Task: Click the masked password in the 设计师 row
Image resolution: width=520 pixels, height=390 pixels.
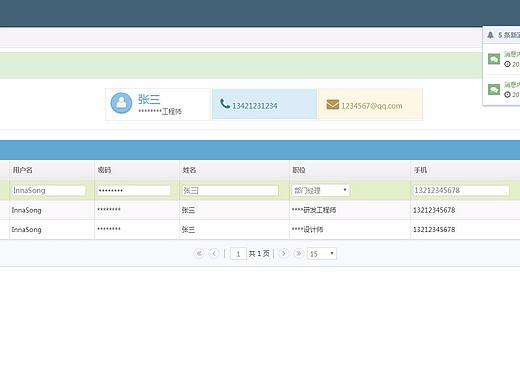Action: coord(109,229)
